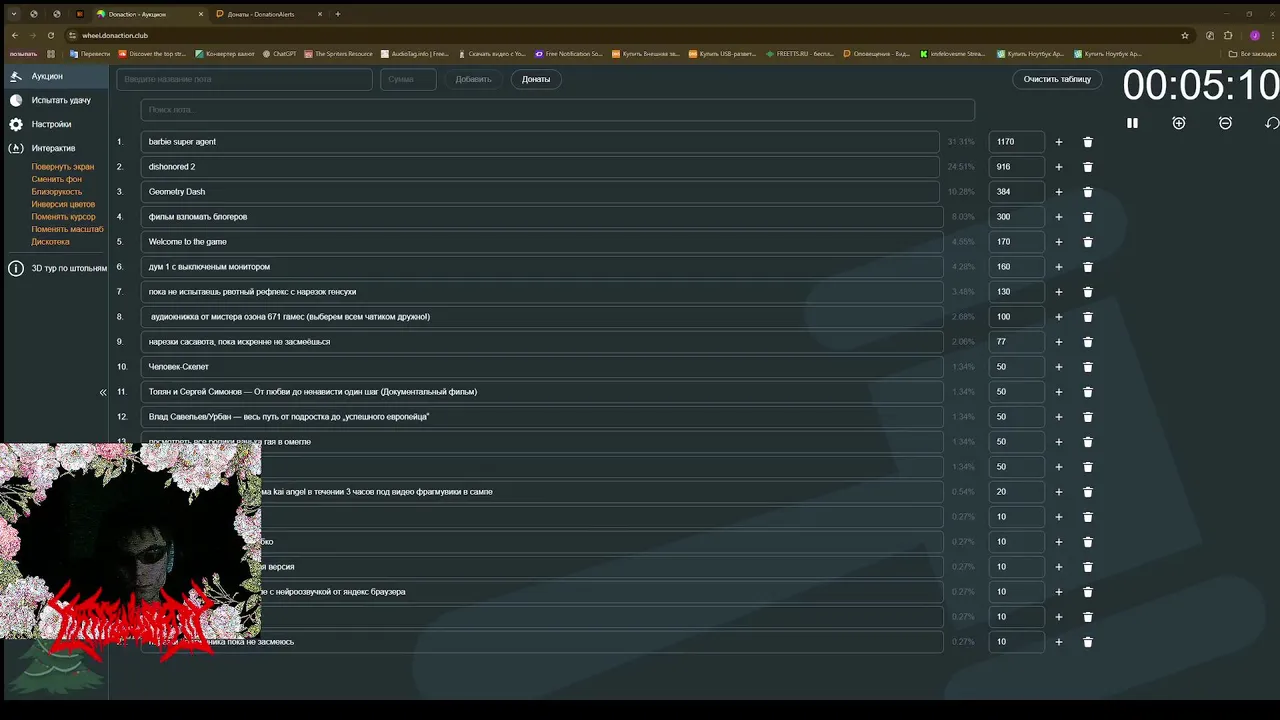The height and width of the screenshot is (720, 1280).
Task: Reload the browser page
Action: [51, 35]
